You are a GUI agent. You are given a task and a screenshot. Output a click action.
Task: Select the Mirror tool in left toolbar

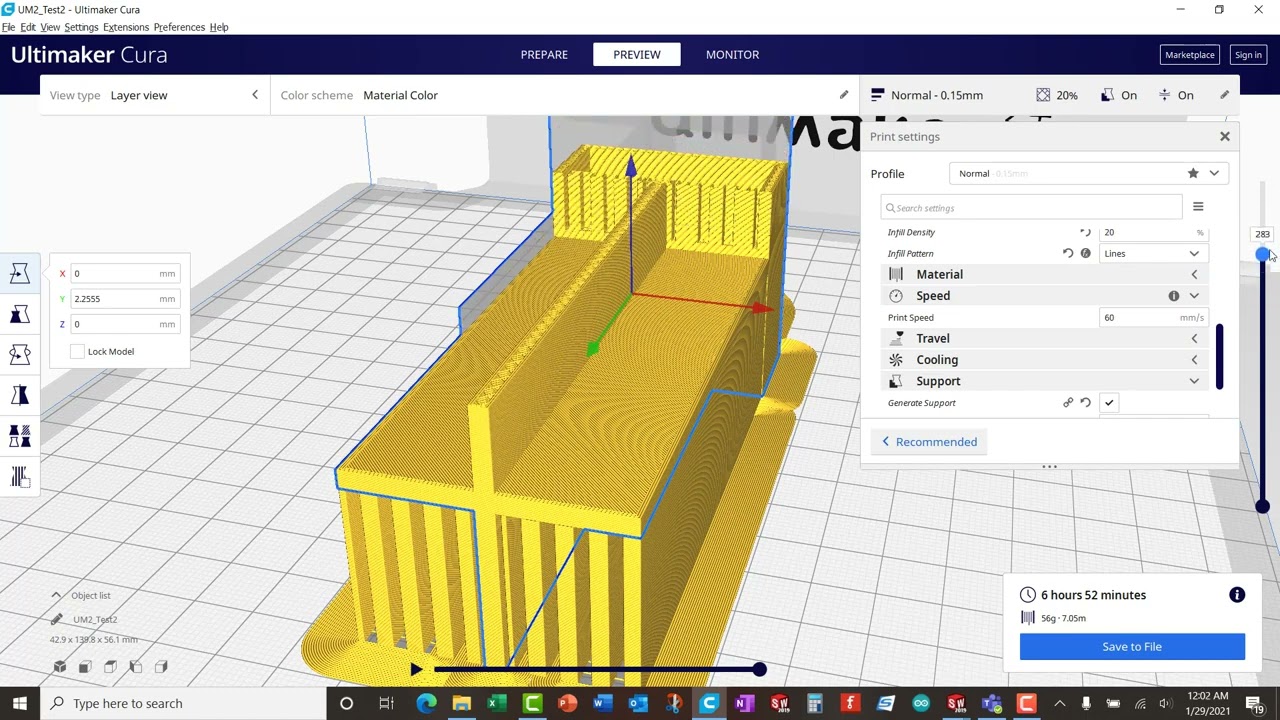coord(19,396)
